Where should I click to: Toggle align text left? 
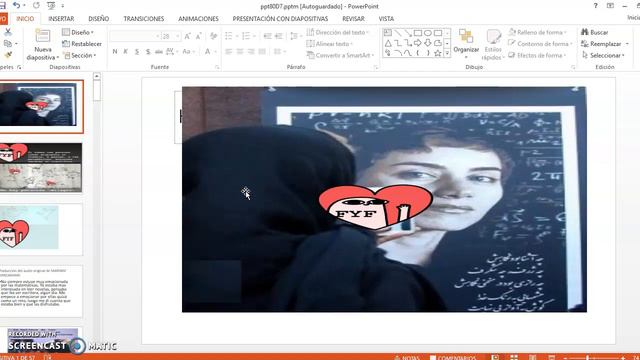(229, 51)
